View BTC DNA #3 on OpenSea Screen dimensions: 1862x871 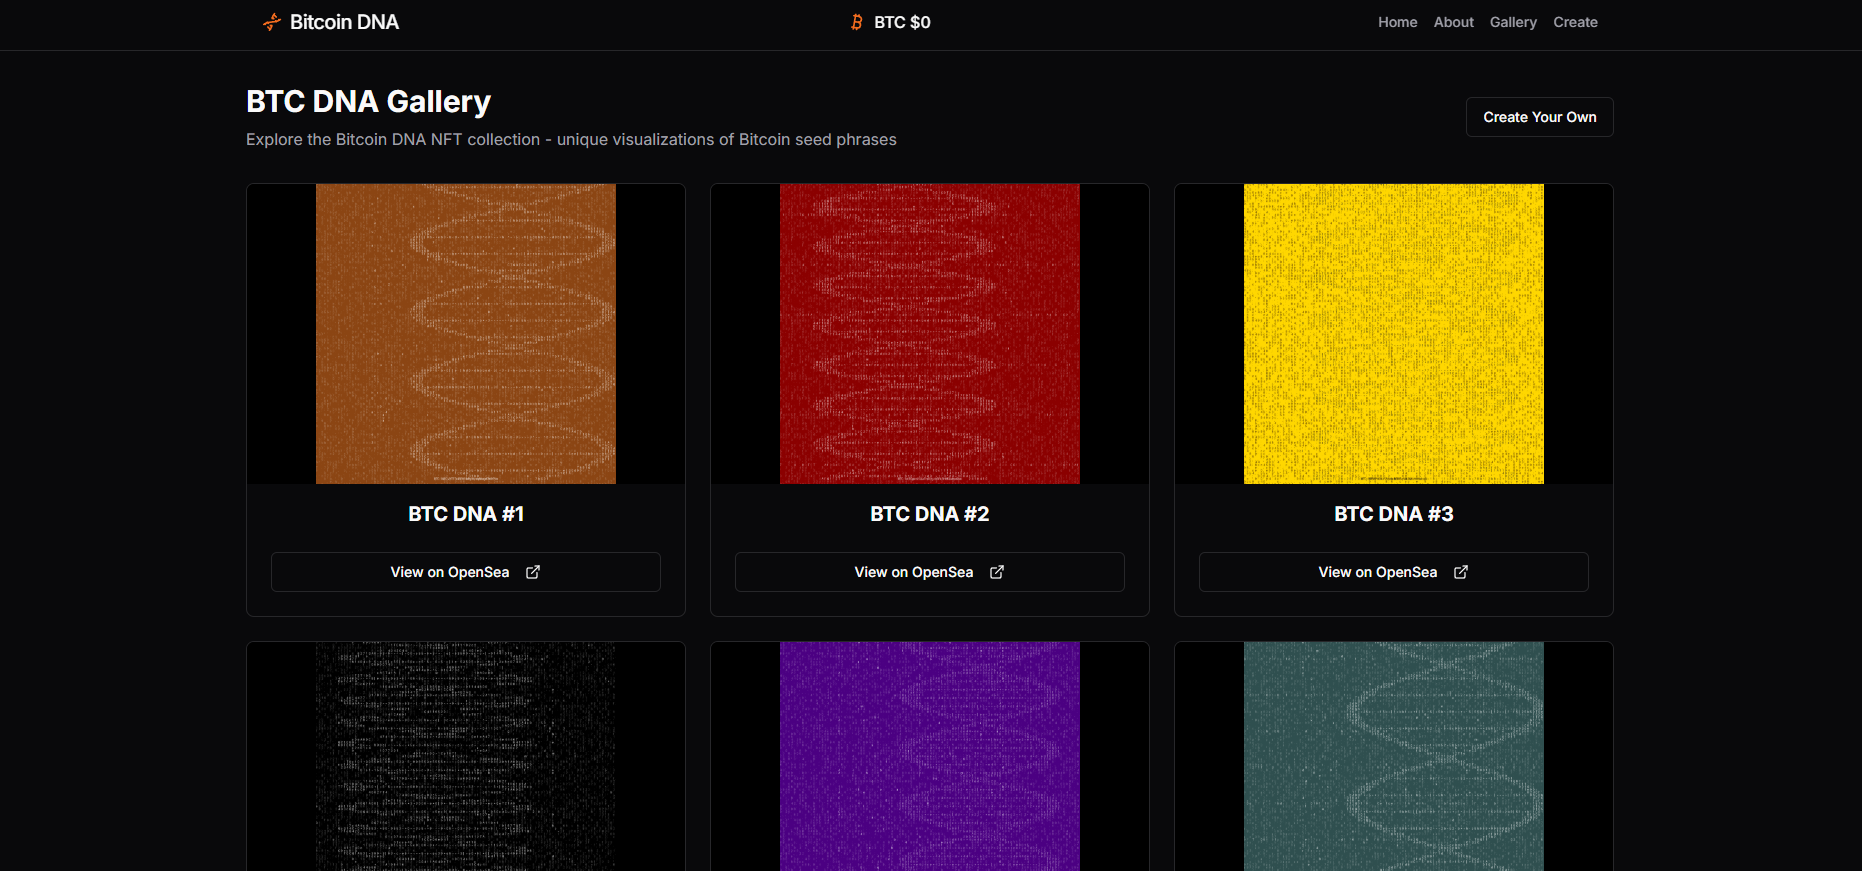point(1394,572)
